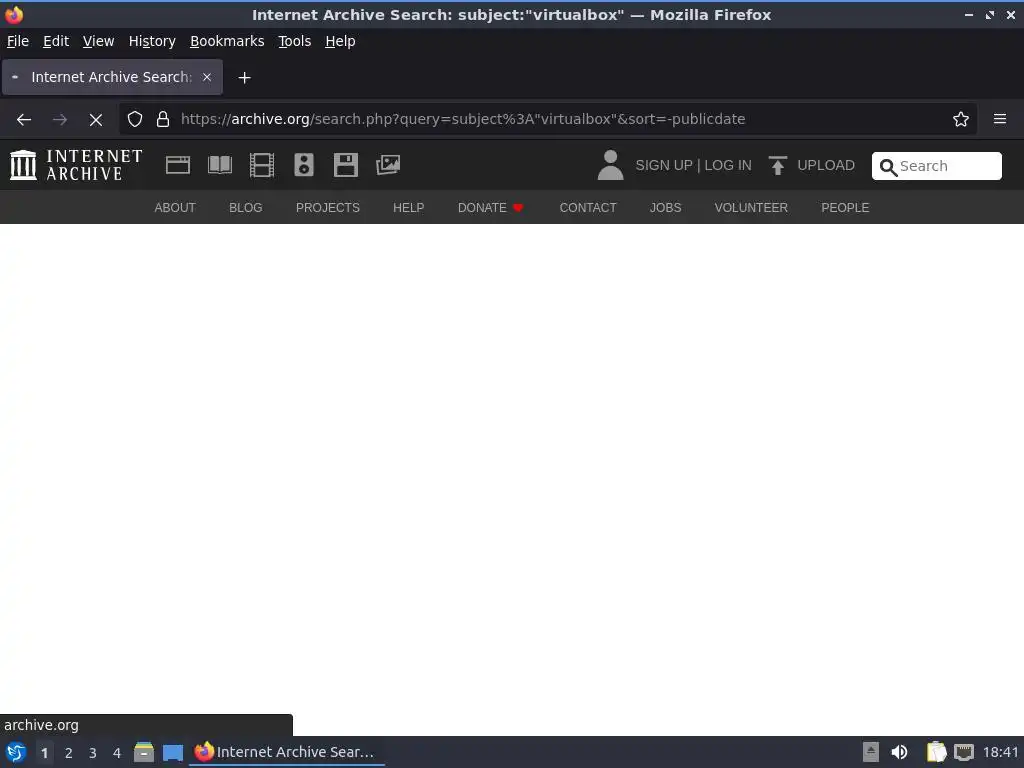Open the Audio speaker icon
This screenshot has width=1024, height=768.
point(304,165)
